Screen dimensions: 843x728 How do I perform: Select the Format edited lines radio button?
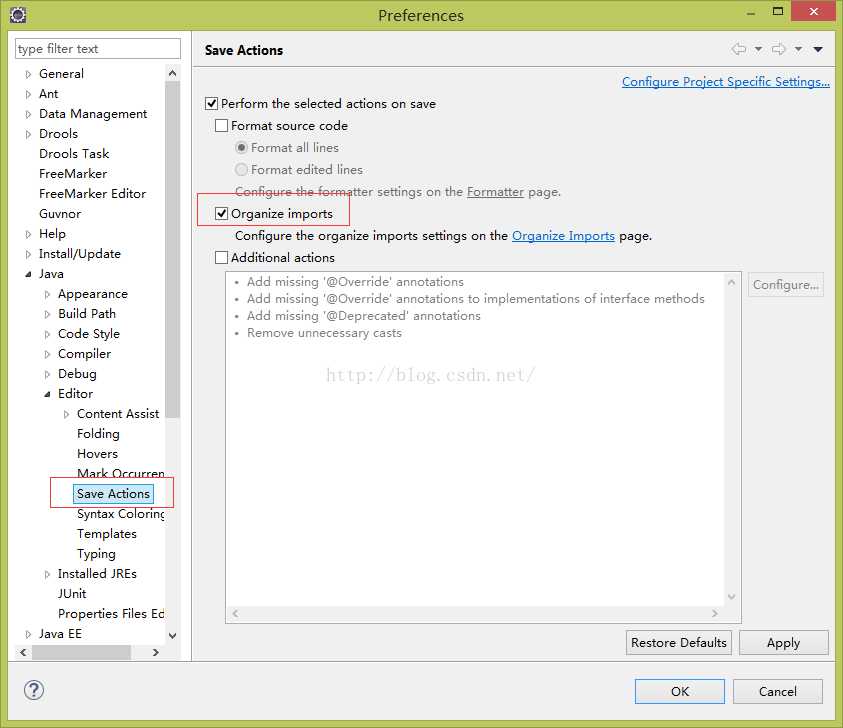pyautogui.click(x=241, y=169)
